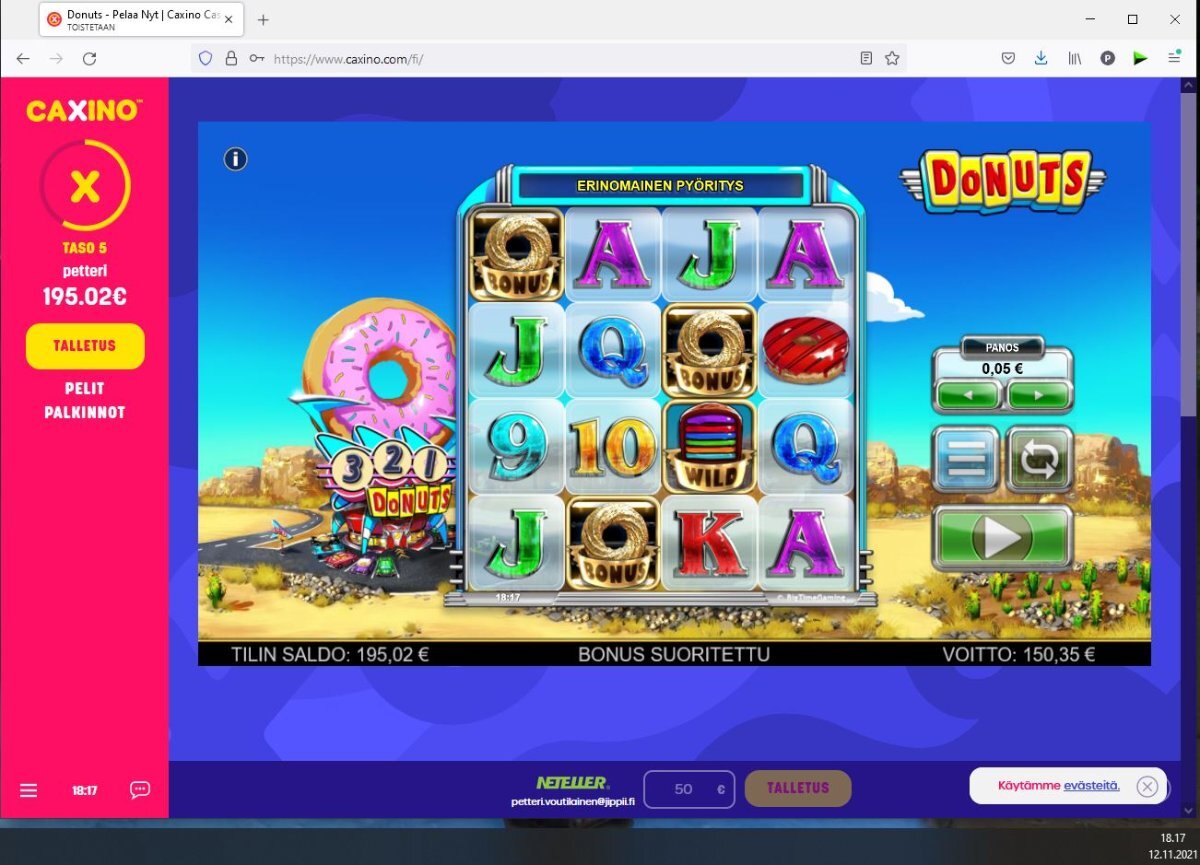Click the Caxino logo
Screen dimensions: 1200x865
[x=85, y=109]
